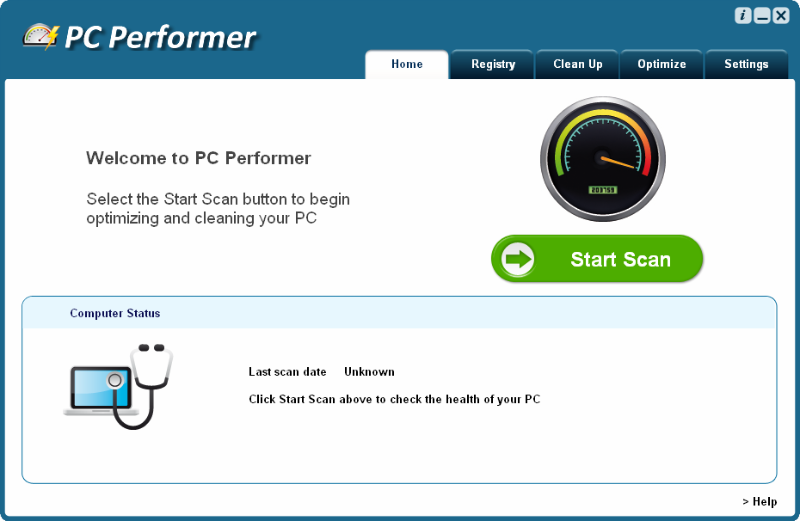Click the arrow icon on Start Scan
Screen dimensions: 800x521
point(517,259)
